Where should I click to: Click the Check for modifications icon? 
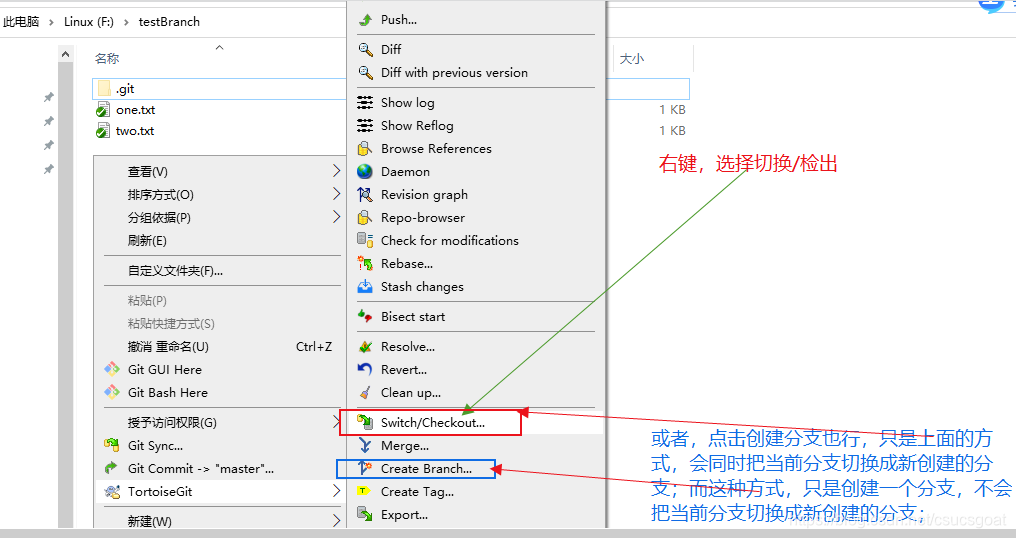pyautogui.click(x=365, y=240)
